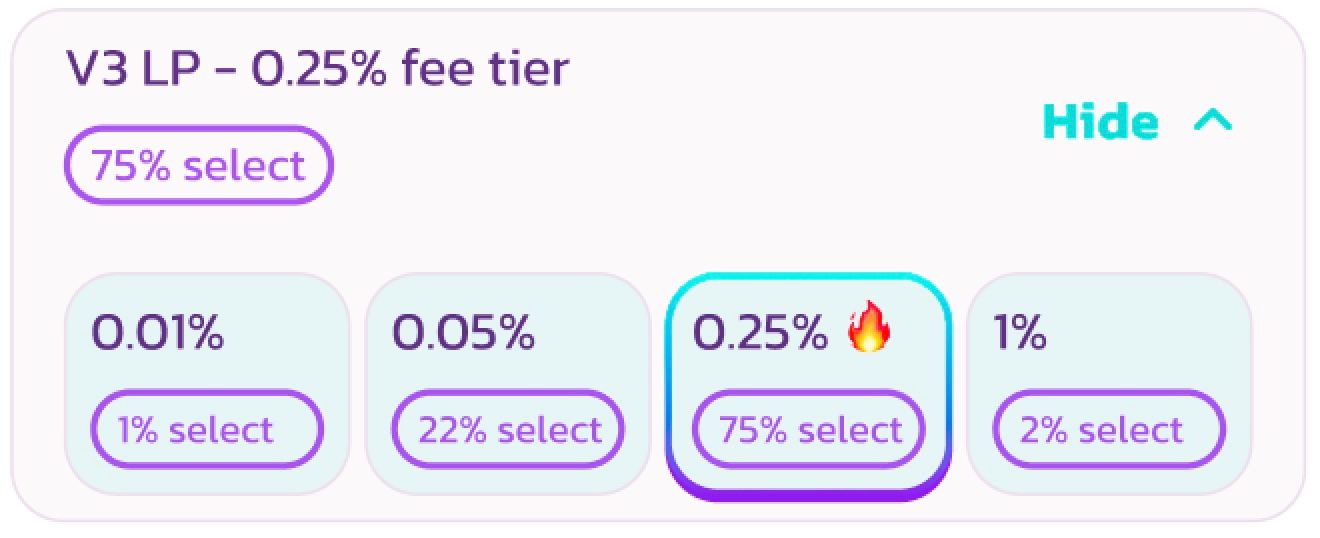Screen dimensions: 1320x538
Task: Click the '22% select' badge
Action: tap(508, 430)
